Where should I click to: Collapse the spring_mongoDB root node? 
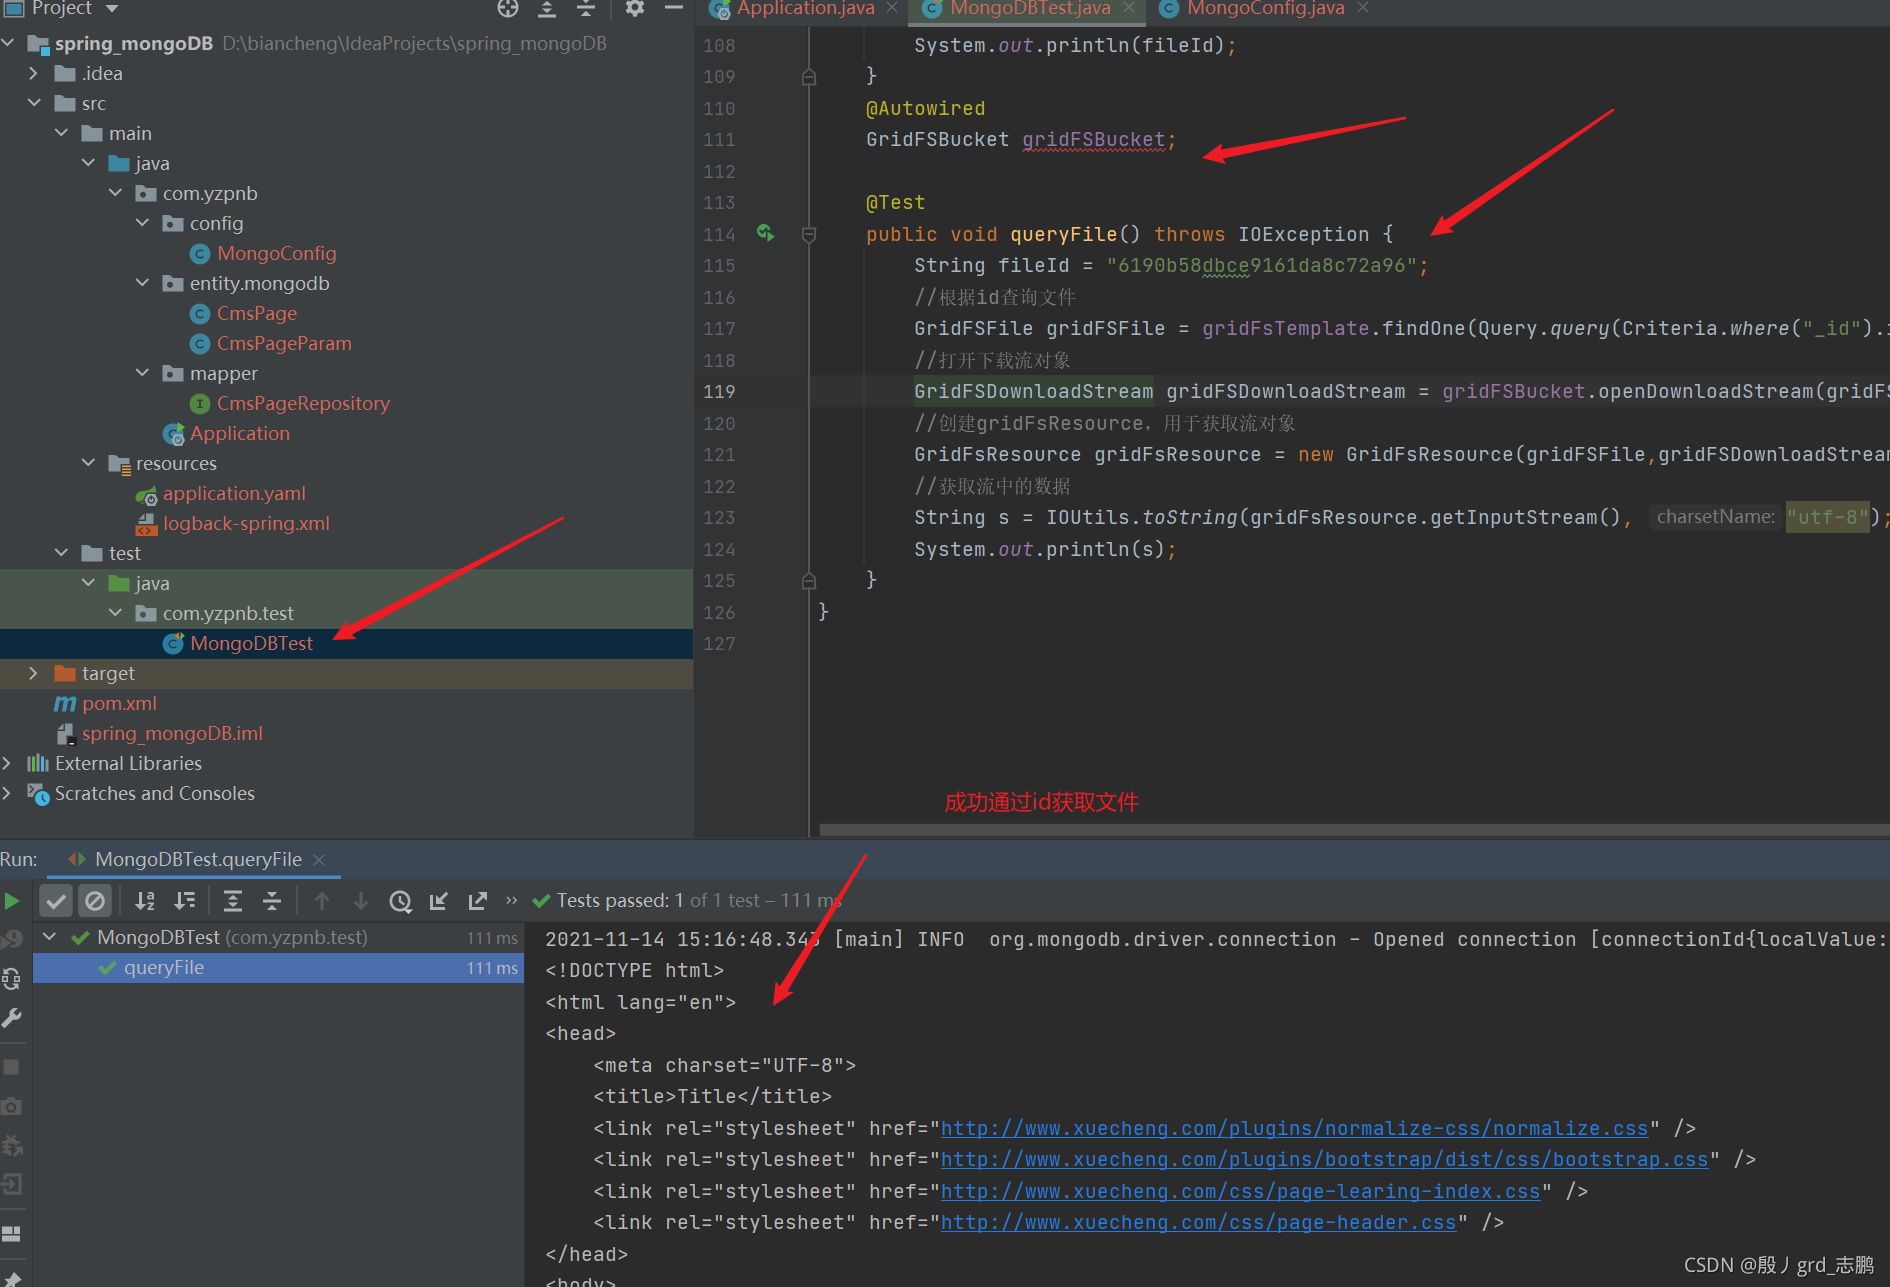click(9, 43)
